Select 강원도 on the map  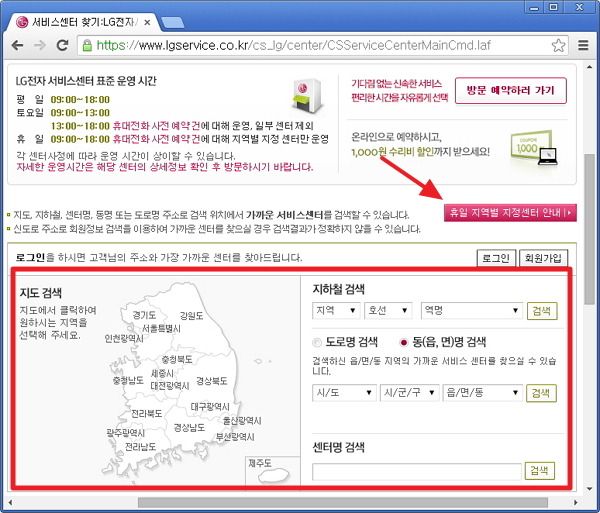tap(191, 316)
